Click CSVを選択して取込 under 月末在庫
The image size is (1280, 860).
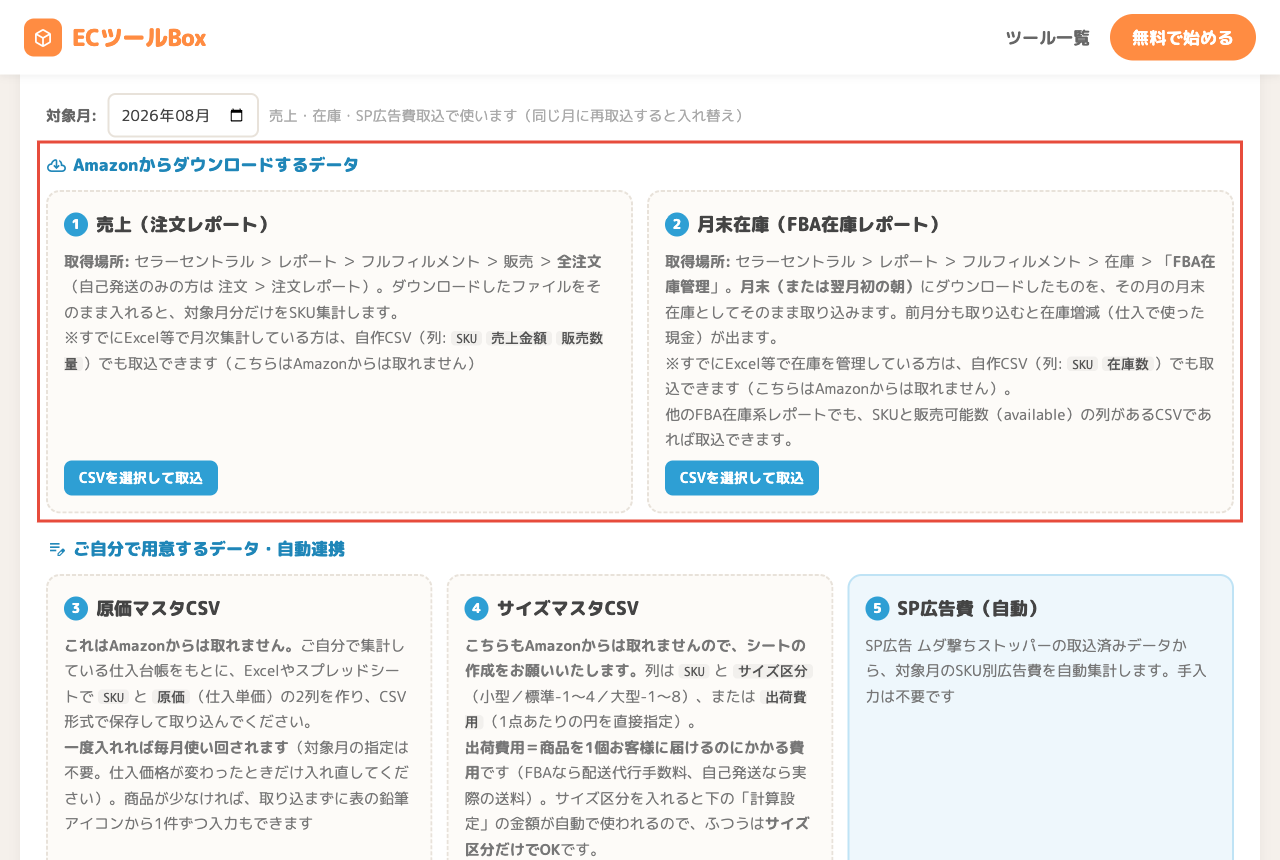click(x=742, y=478)
